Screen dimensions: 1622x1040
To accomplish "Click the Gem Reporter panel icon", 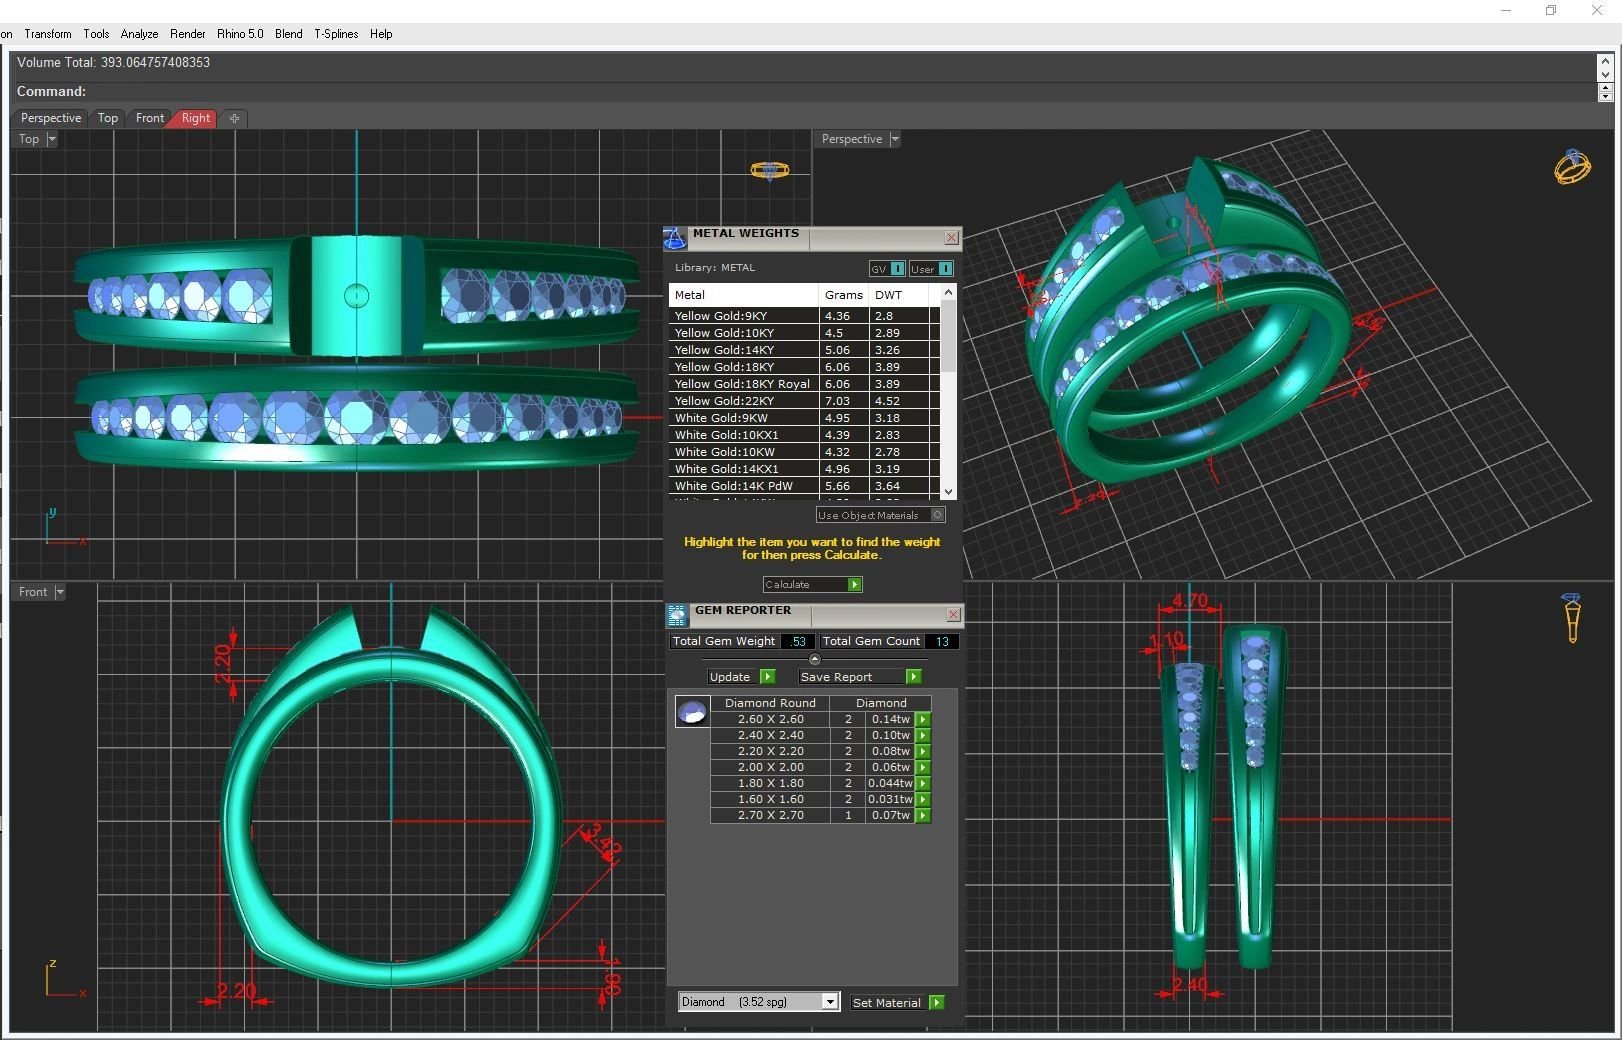I will [677, 614].
